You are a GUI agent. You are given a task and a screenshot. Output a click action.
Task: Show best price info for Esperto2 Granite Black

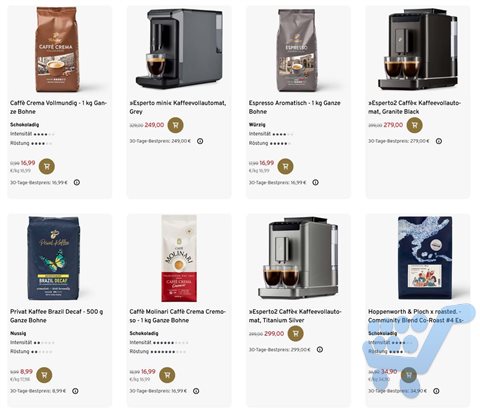[x=439, y=141]
